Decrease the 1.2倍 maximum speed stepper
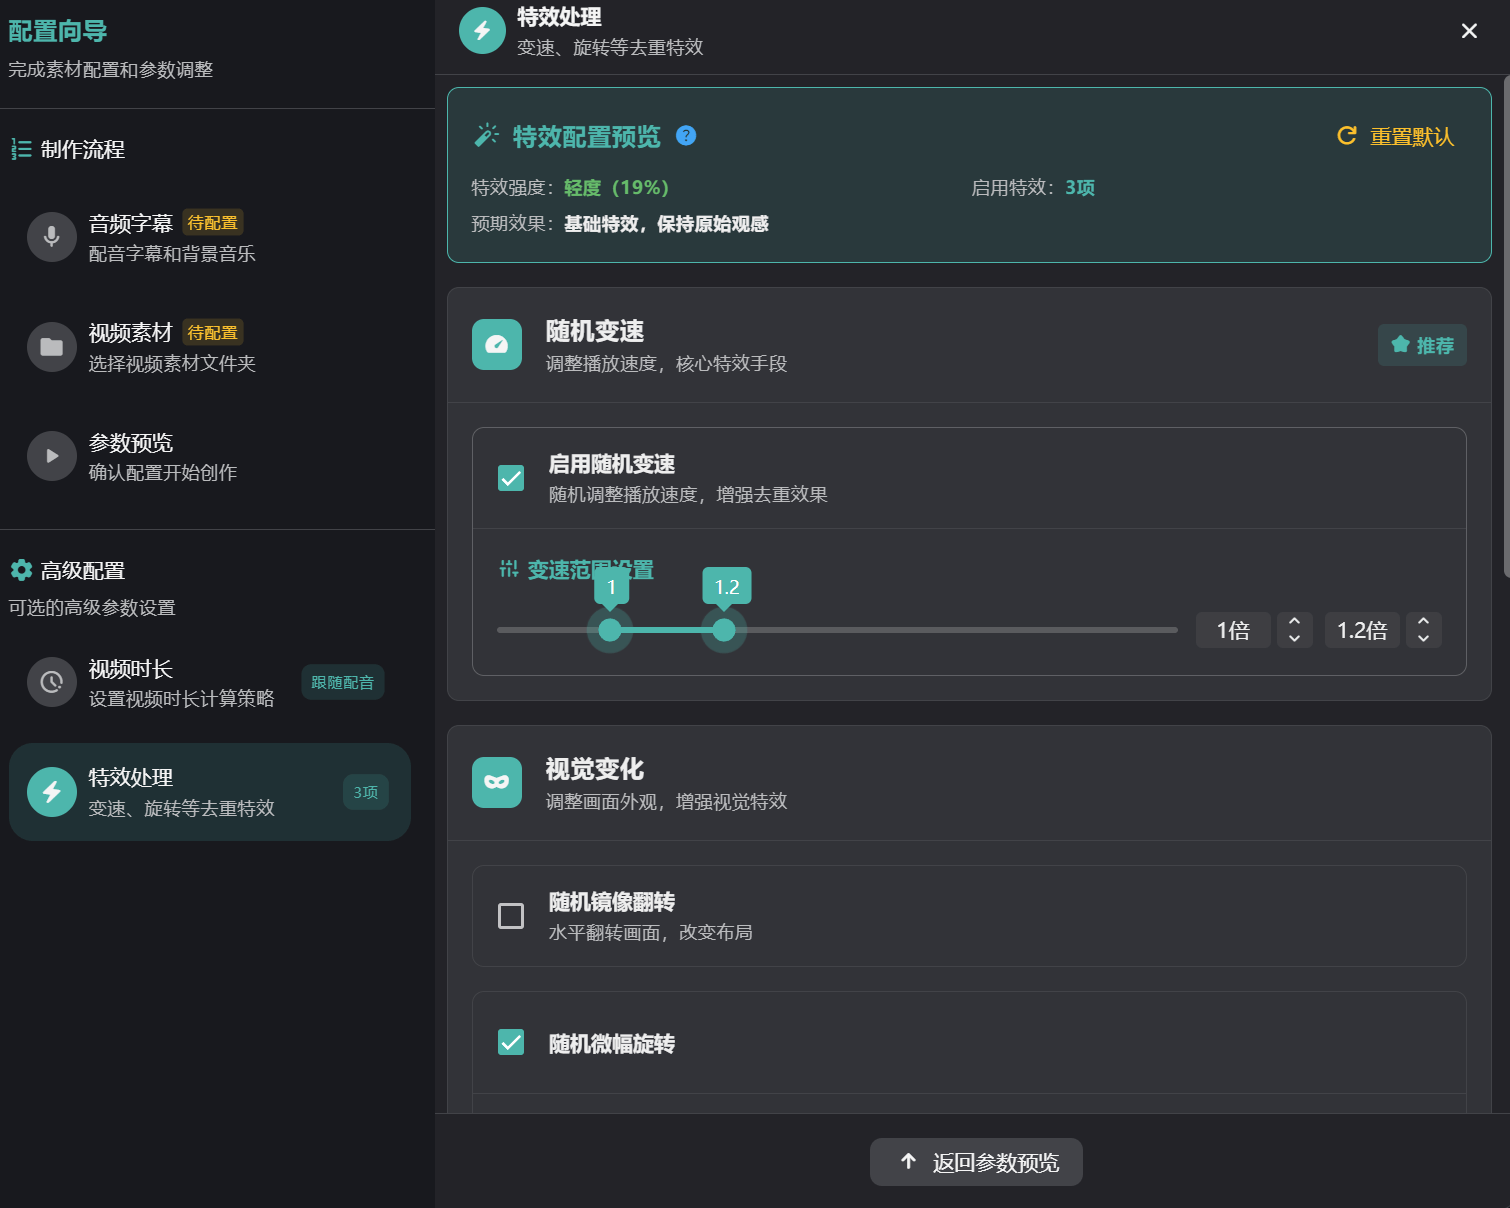 [x=1423, y=639]
